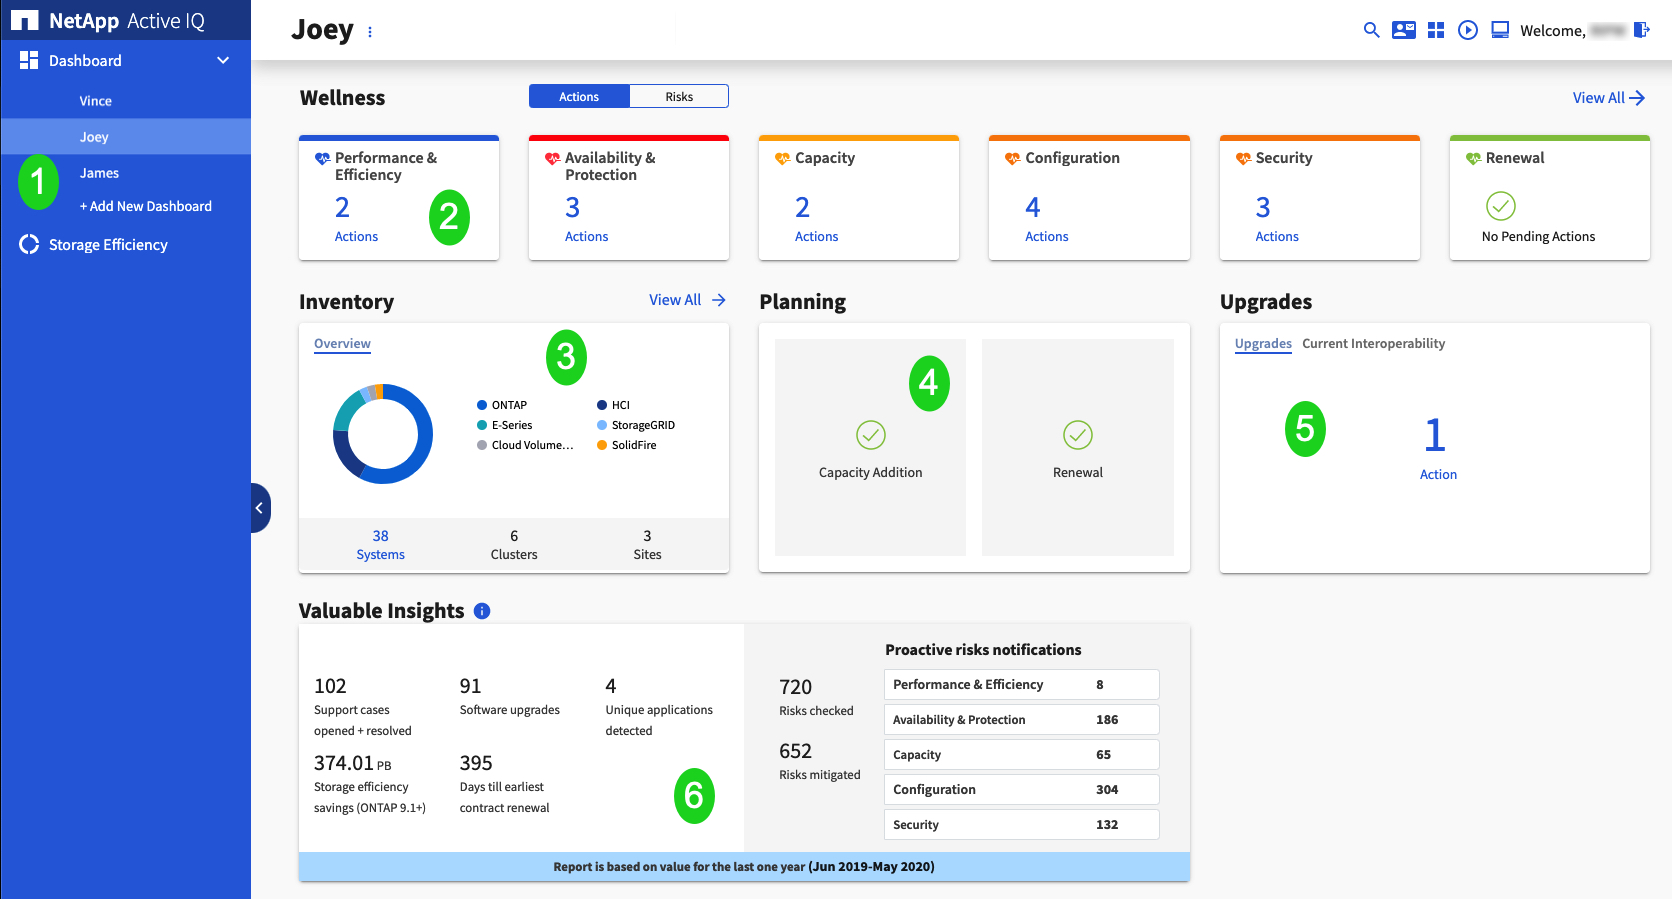Image resolution: width=1672 pixels, height=899 pixels.
Task: Click the Capacity Addition checkmark icon
Action: tap(871, 435)
